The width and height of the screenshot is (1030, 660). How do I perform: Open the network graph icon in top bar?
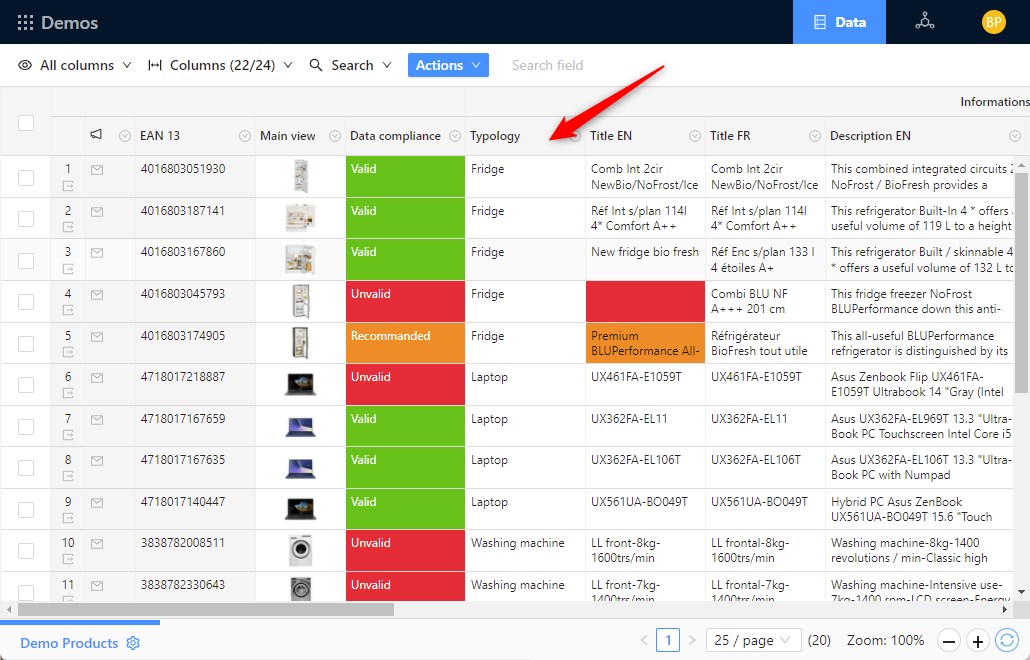(x=925, y=22)
